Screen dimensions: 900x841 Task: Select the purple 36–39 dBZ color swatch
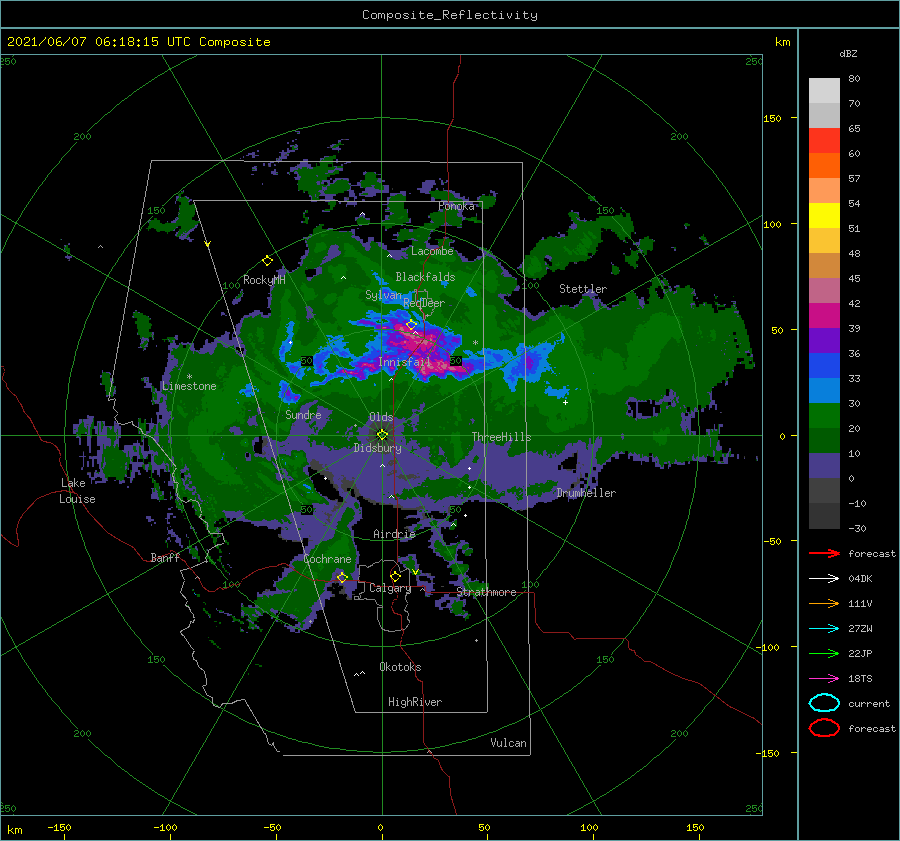click(x=824, y=341)
